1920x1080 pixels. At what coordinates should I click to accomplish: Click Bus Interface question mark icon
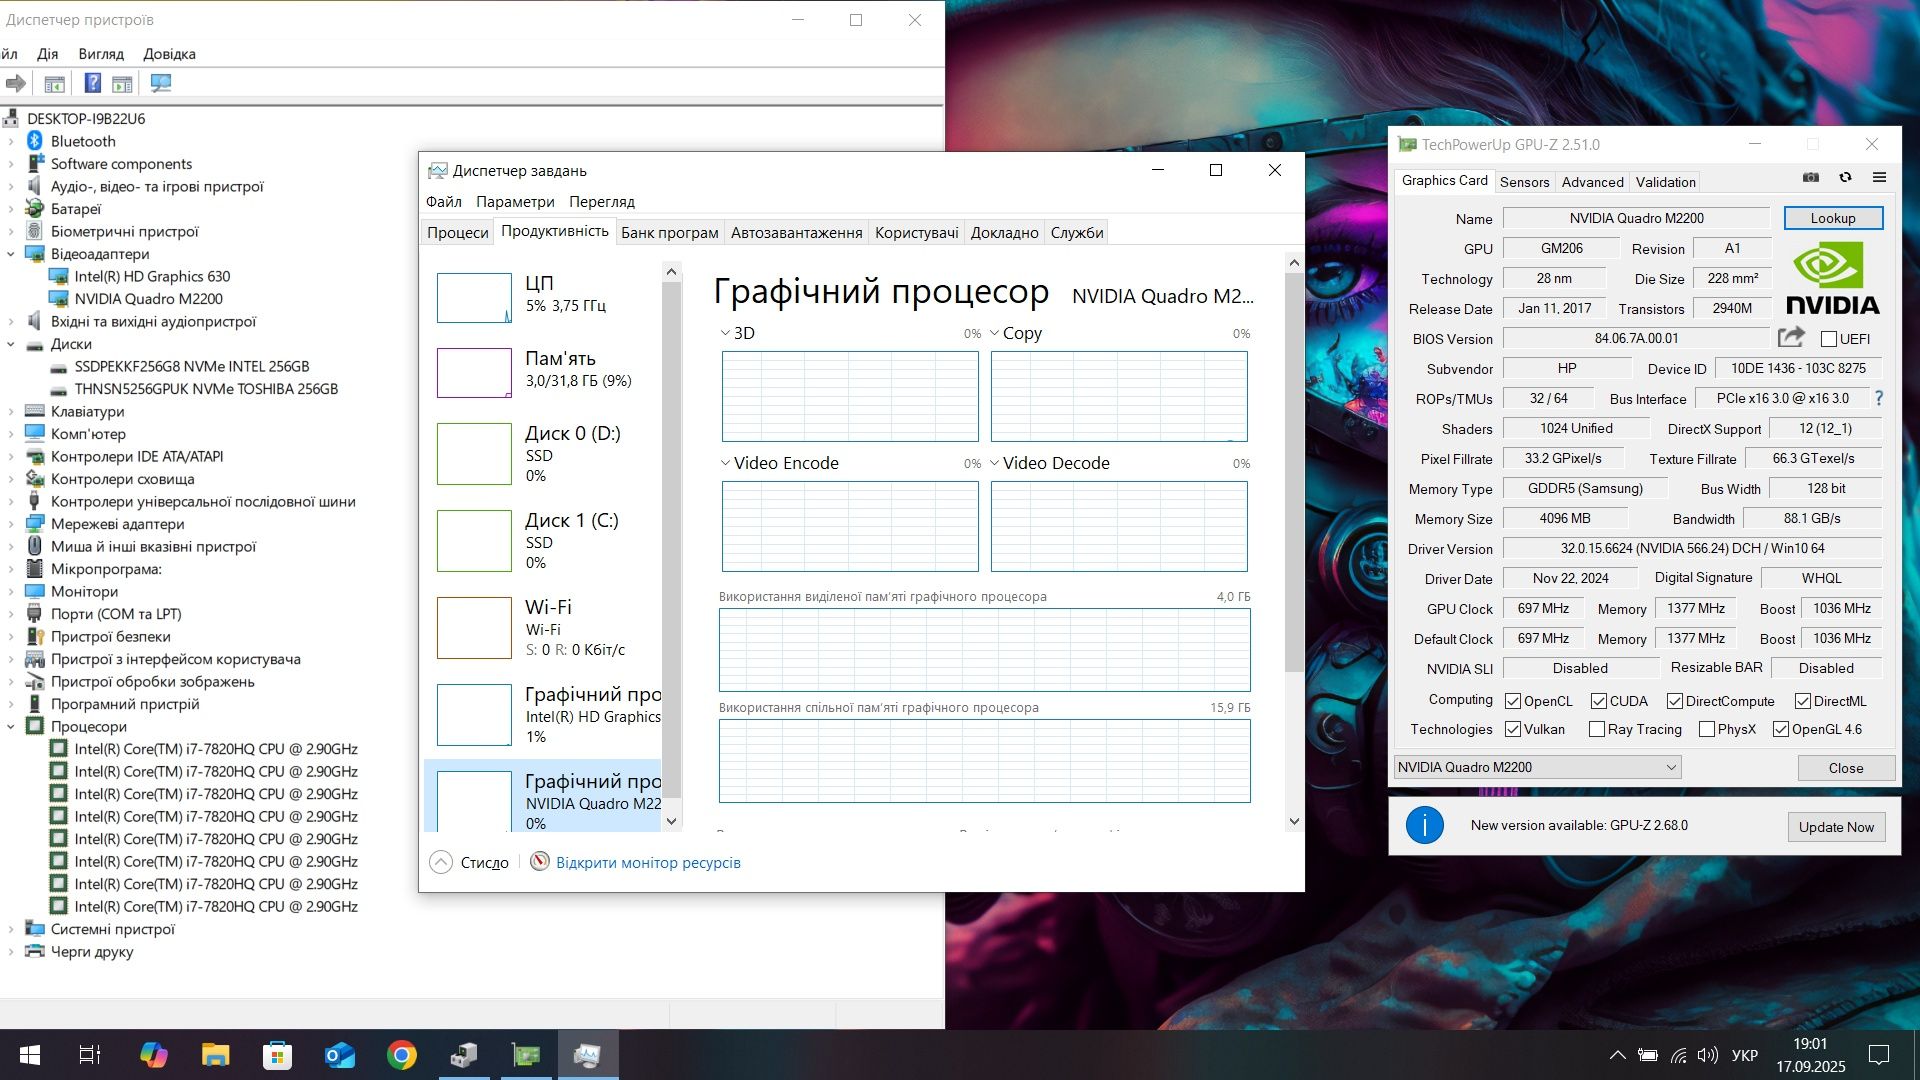[x=1879, y=398]
